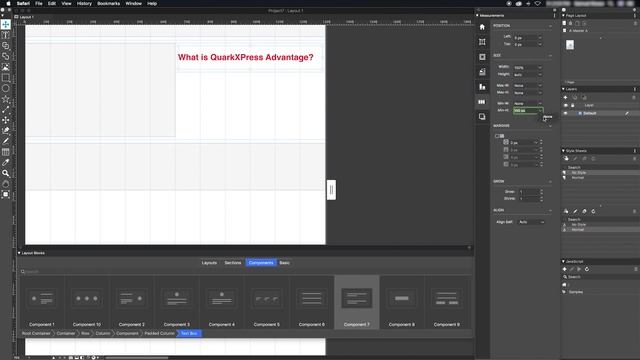
Task: Open the Left position dropdown
Action: pos(540,38)
